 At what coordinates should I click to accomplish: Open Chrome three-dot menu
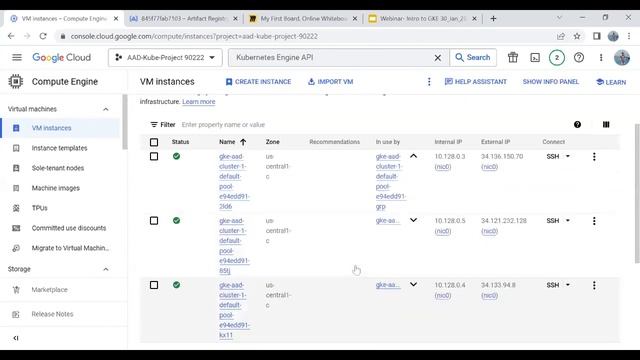point(629,36)
